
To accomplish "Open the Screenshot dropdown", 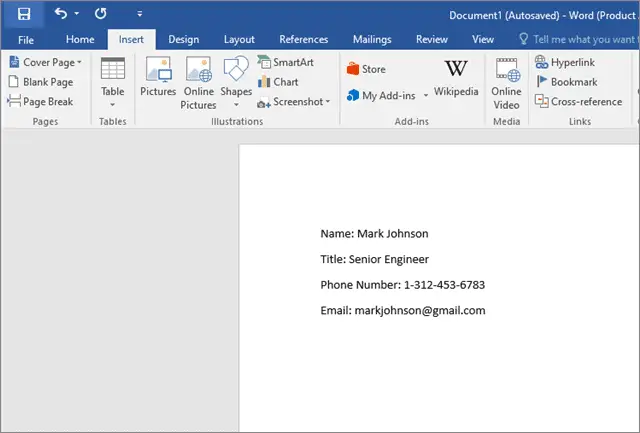I will [293, 102].
